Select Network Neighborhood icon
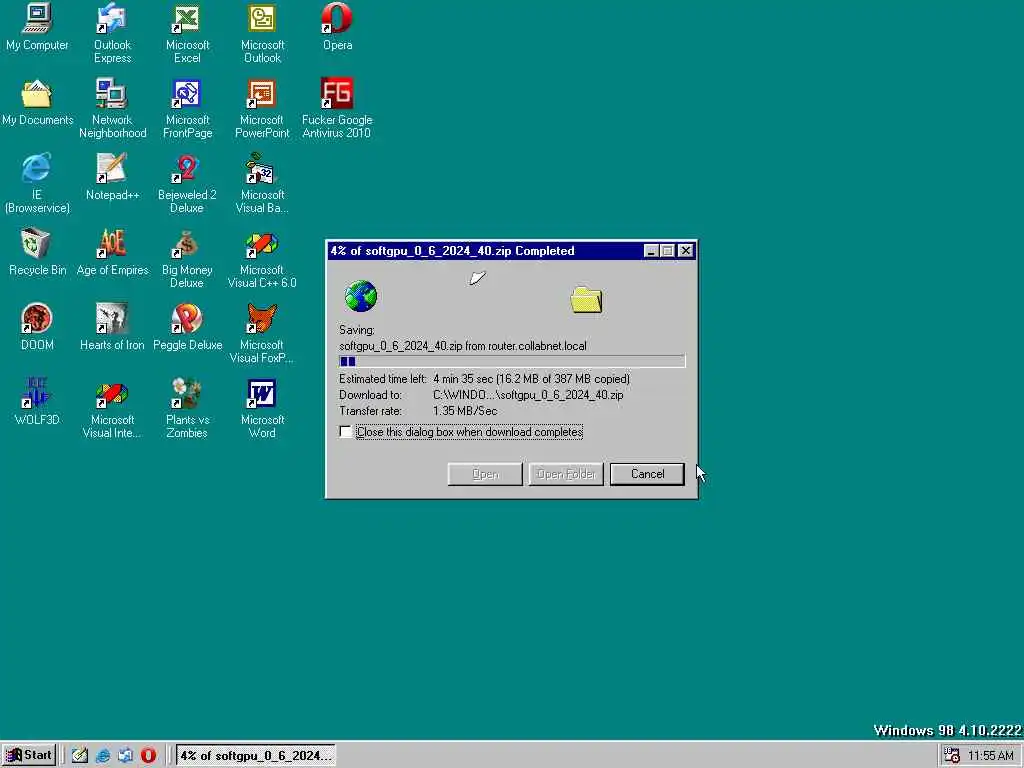1024x768 pixels. point(112,108)
